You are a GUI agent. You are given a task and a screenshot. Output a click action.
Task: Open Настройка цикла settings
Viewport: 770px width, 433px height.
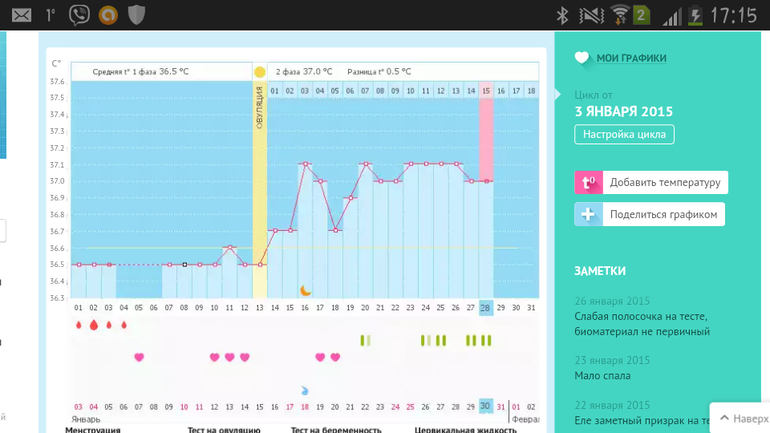[624, 134]
